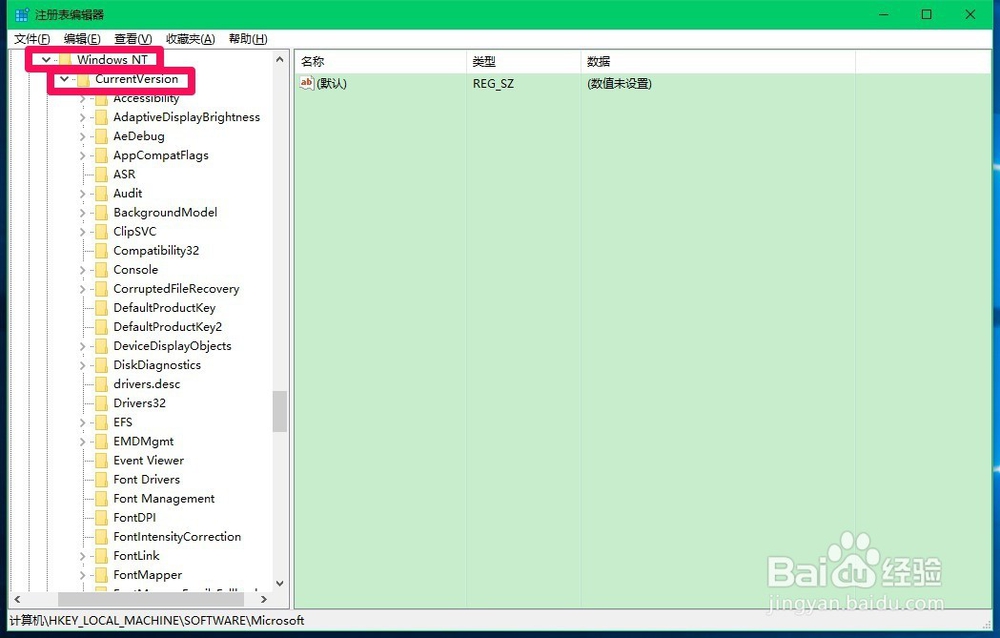
Task: Select the REG_SZ type cell
Action: [x=493, y=84]
